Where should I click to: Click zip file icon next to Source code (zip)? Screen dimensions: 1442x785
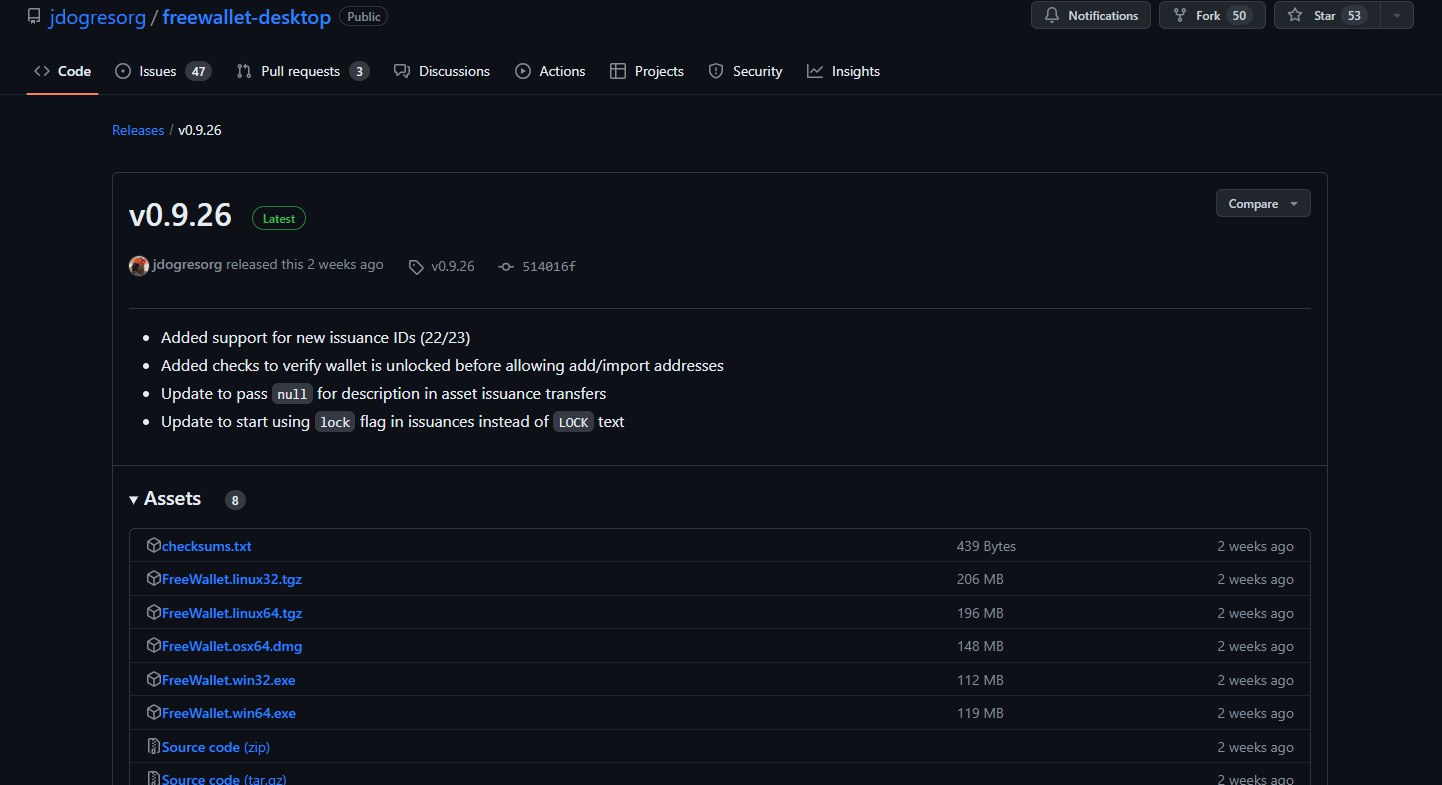click(x=154, y=746)
